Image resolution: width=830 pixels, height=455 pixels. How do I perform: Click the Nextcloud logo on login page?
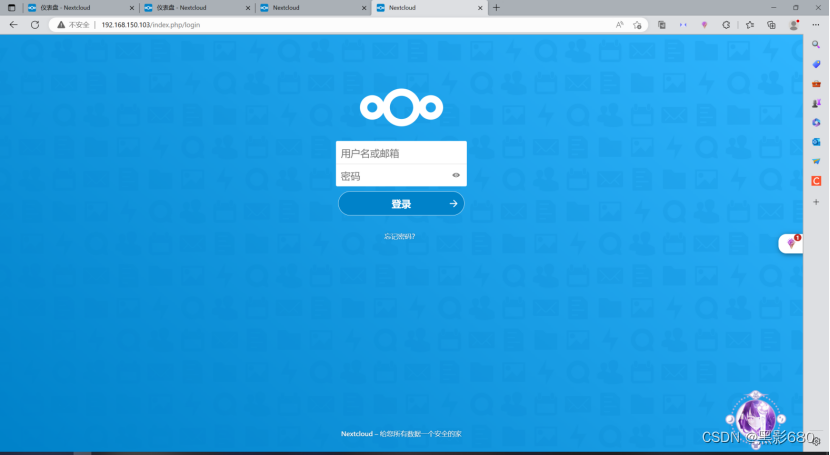[x=401, y=107]
